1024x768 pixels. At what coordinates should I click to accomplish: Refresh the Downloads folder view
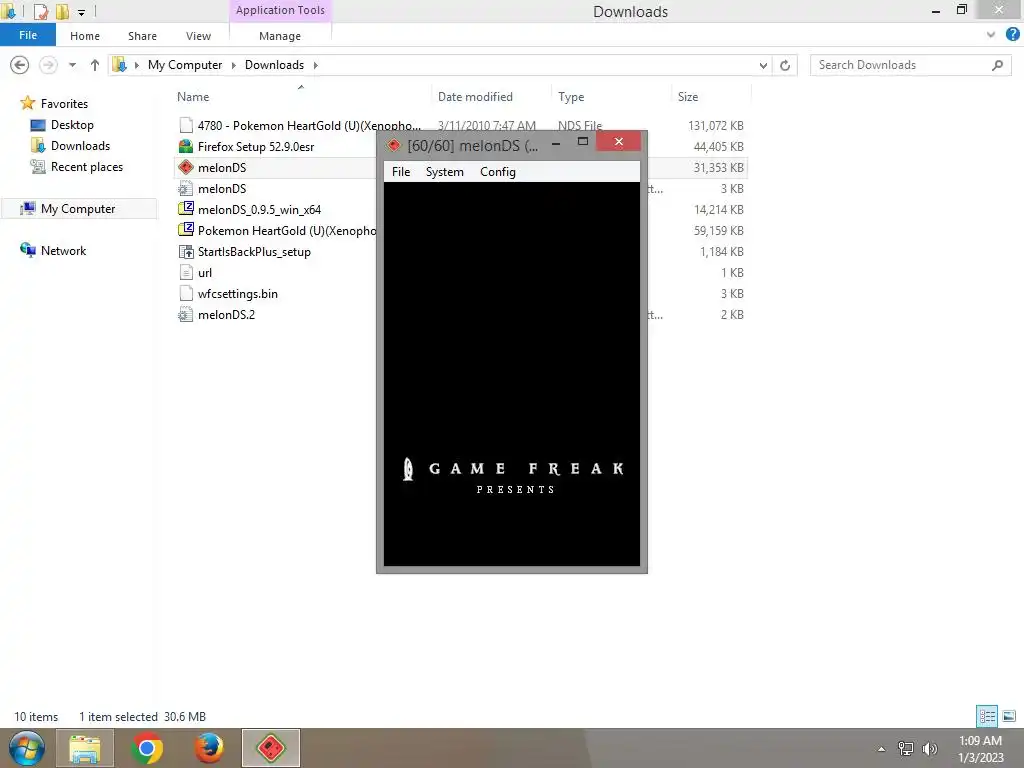point(785,65)
